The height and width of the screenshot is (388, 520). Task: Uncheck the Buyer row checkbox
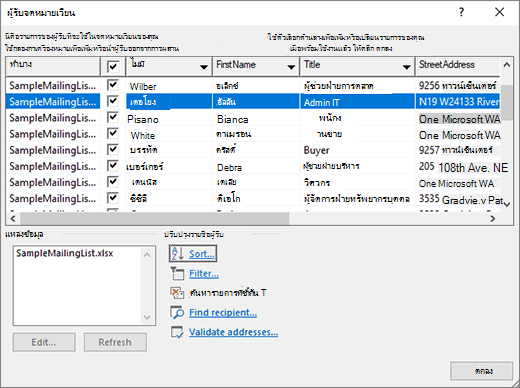pos(113,150)
